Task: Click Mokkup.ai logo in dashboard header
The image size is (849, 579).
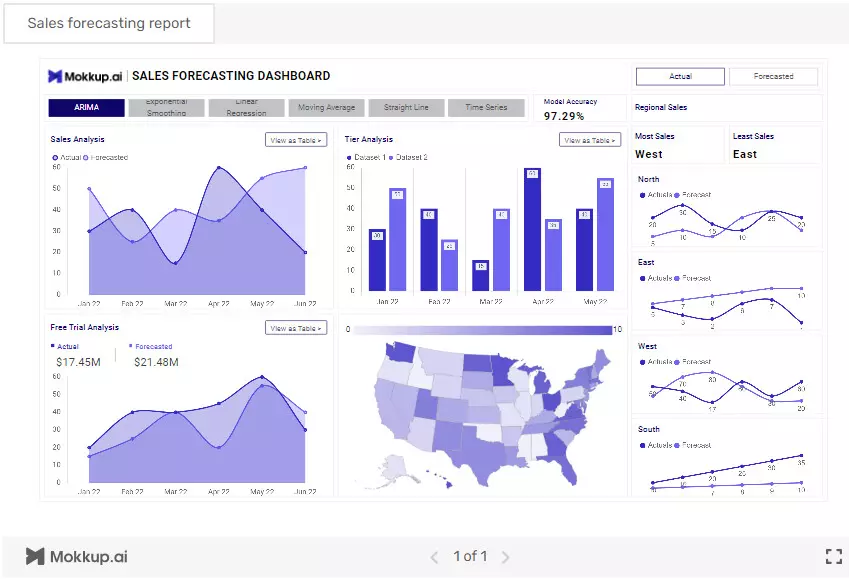Action: (86, 76)
